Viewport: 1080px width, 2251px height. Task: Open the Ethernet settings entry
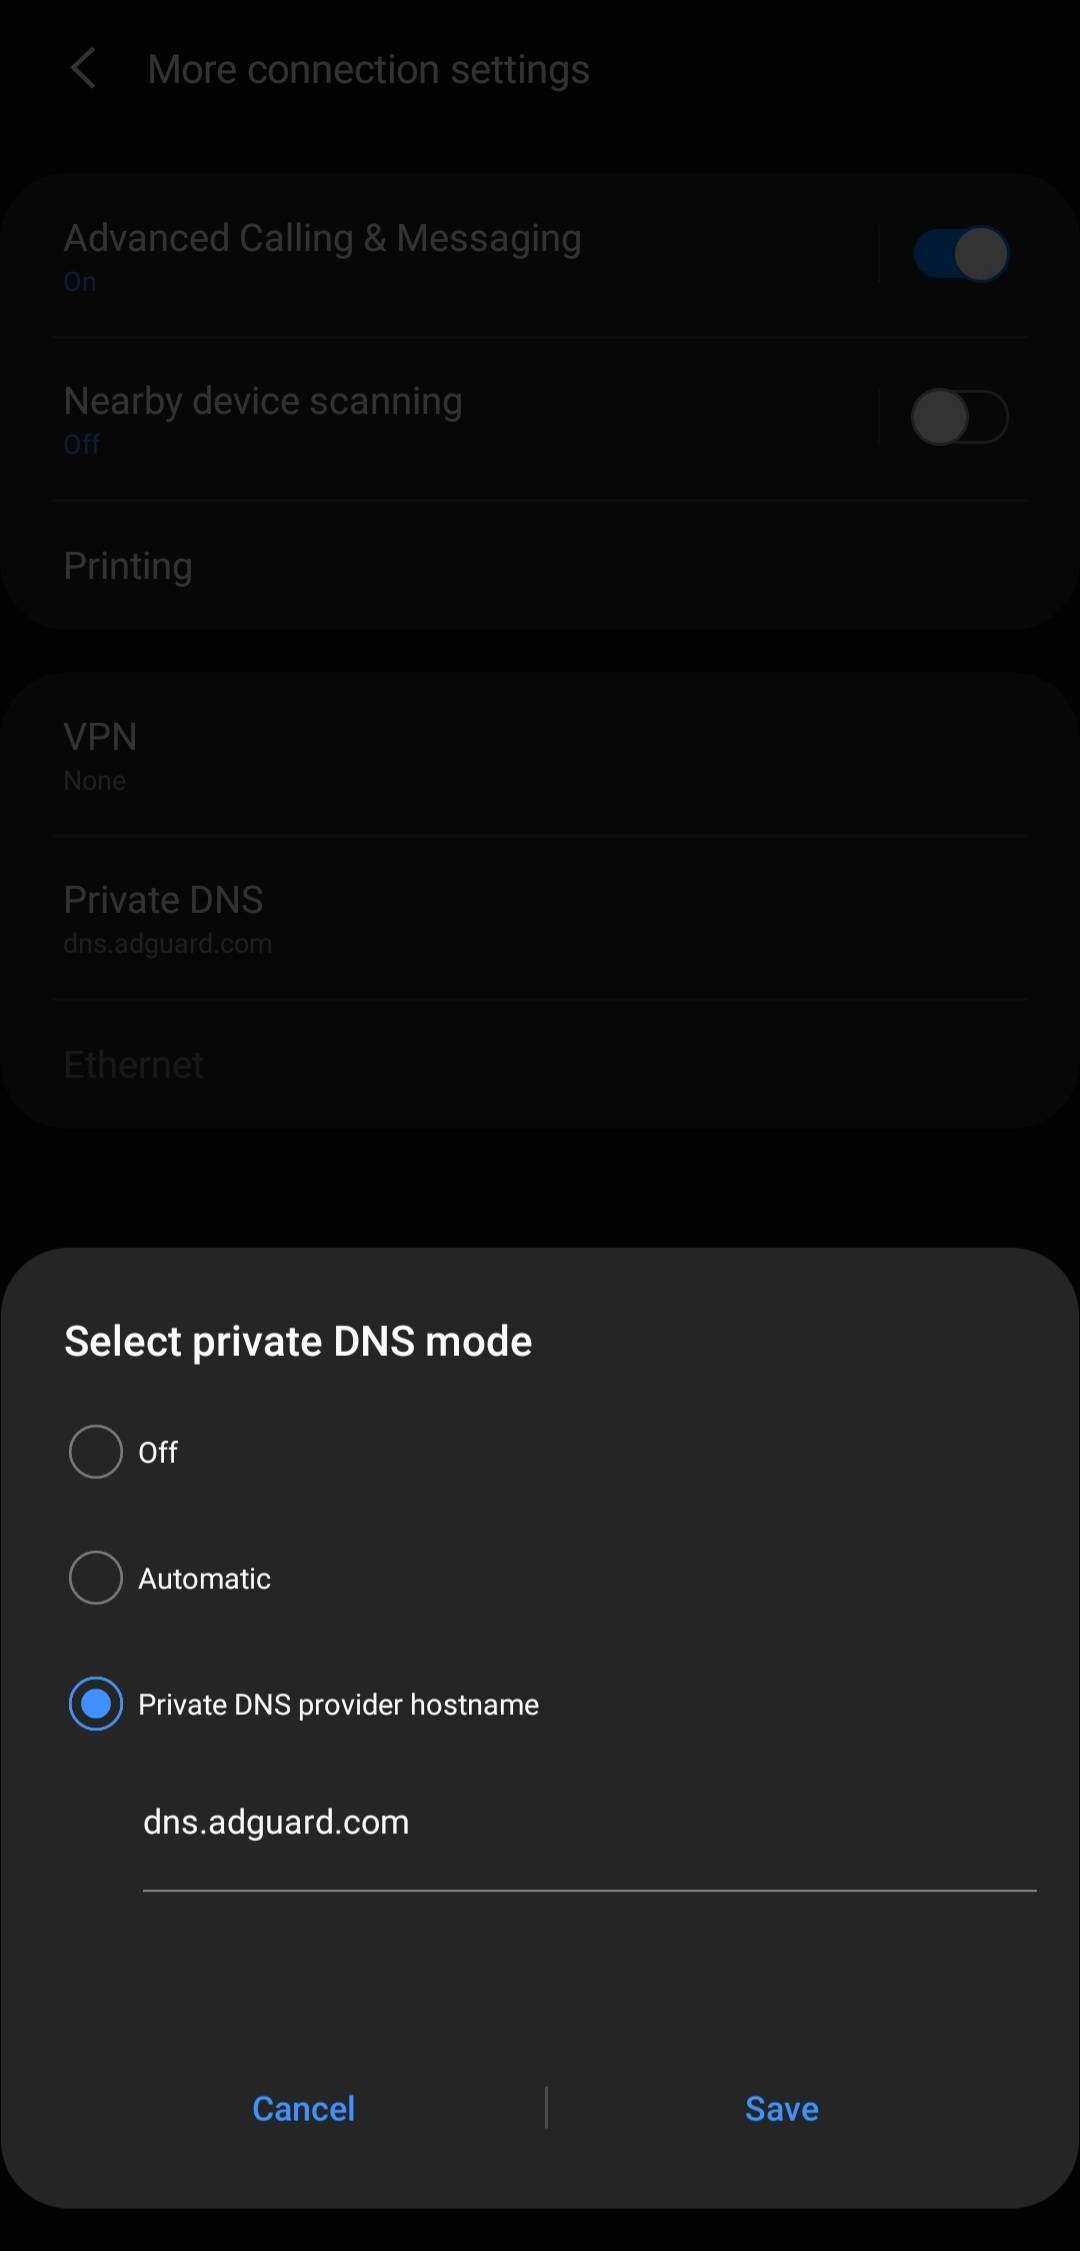click(x=134, y=1065)
